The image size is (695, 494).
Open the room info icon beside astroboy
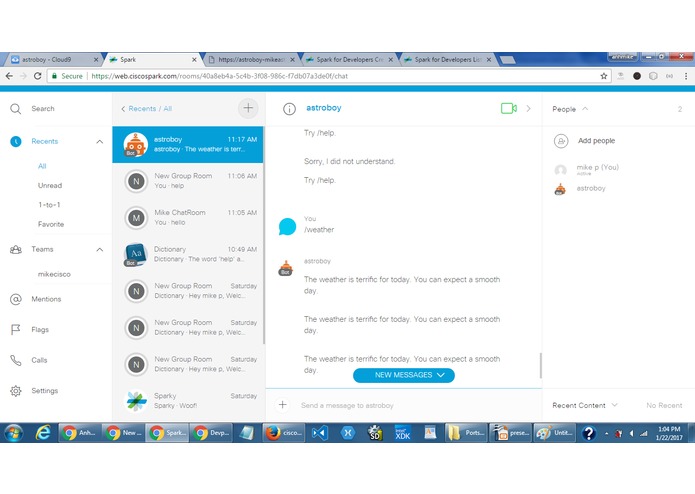point(289,109)
